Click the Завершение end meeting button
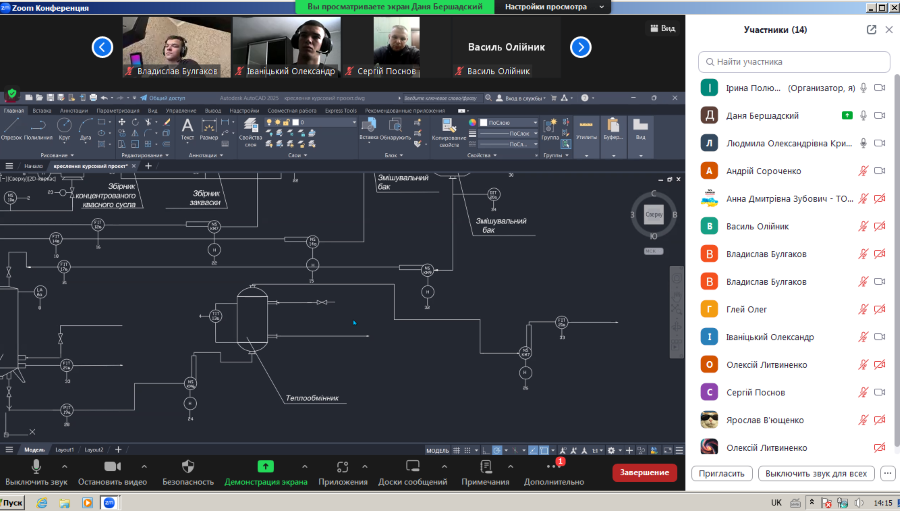The image size is (900, 511). click(x=644, y=472)
